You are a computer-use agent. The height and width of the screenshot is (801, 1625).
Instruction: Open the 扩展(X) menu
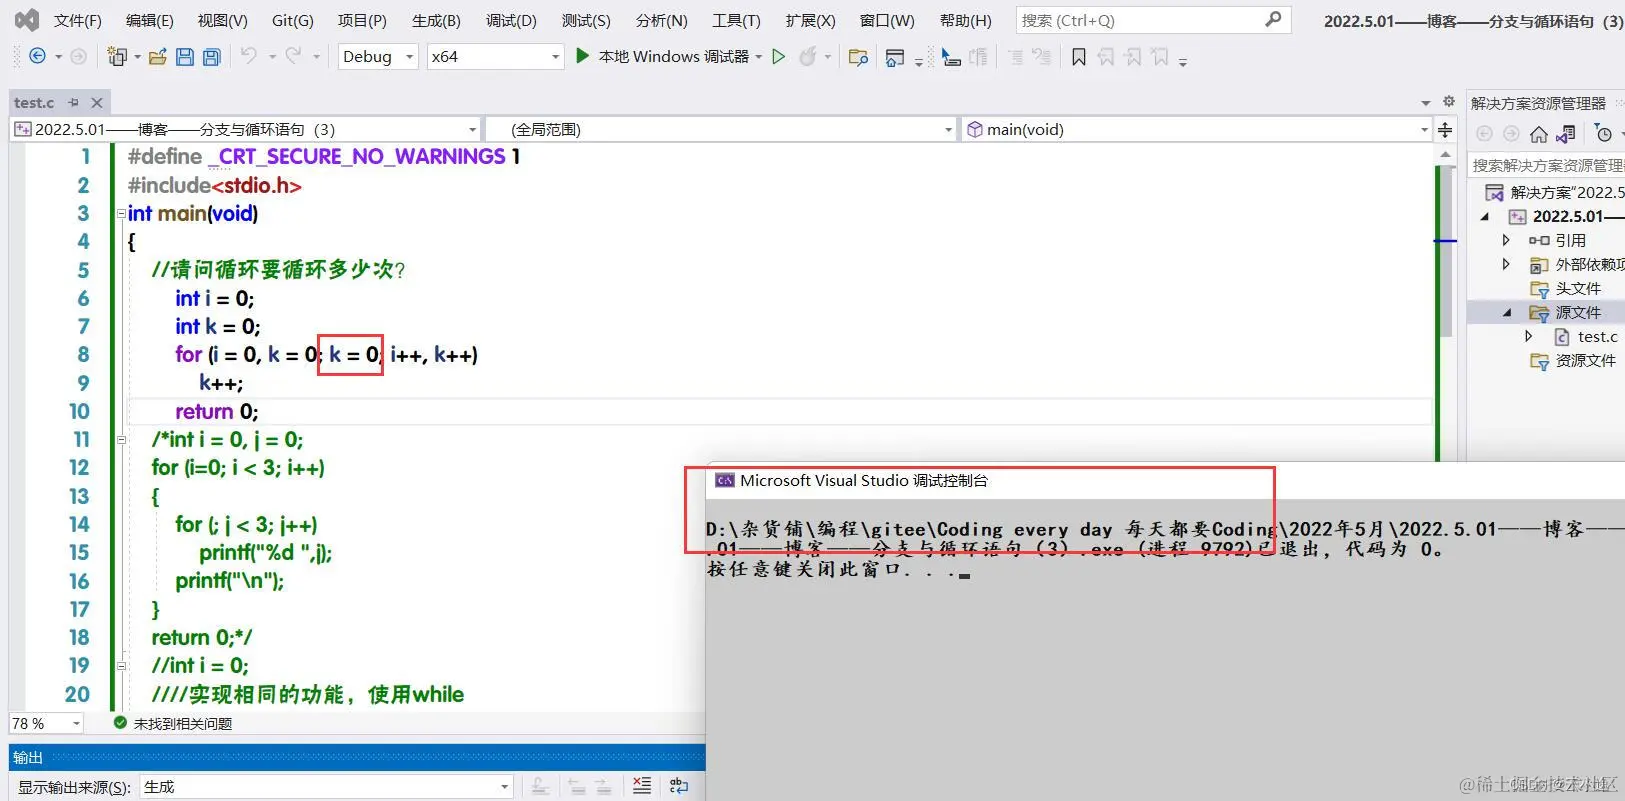click(810, 20)
